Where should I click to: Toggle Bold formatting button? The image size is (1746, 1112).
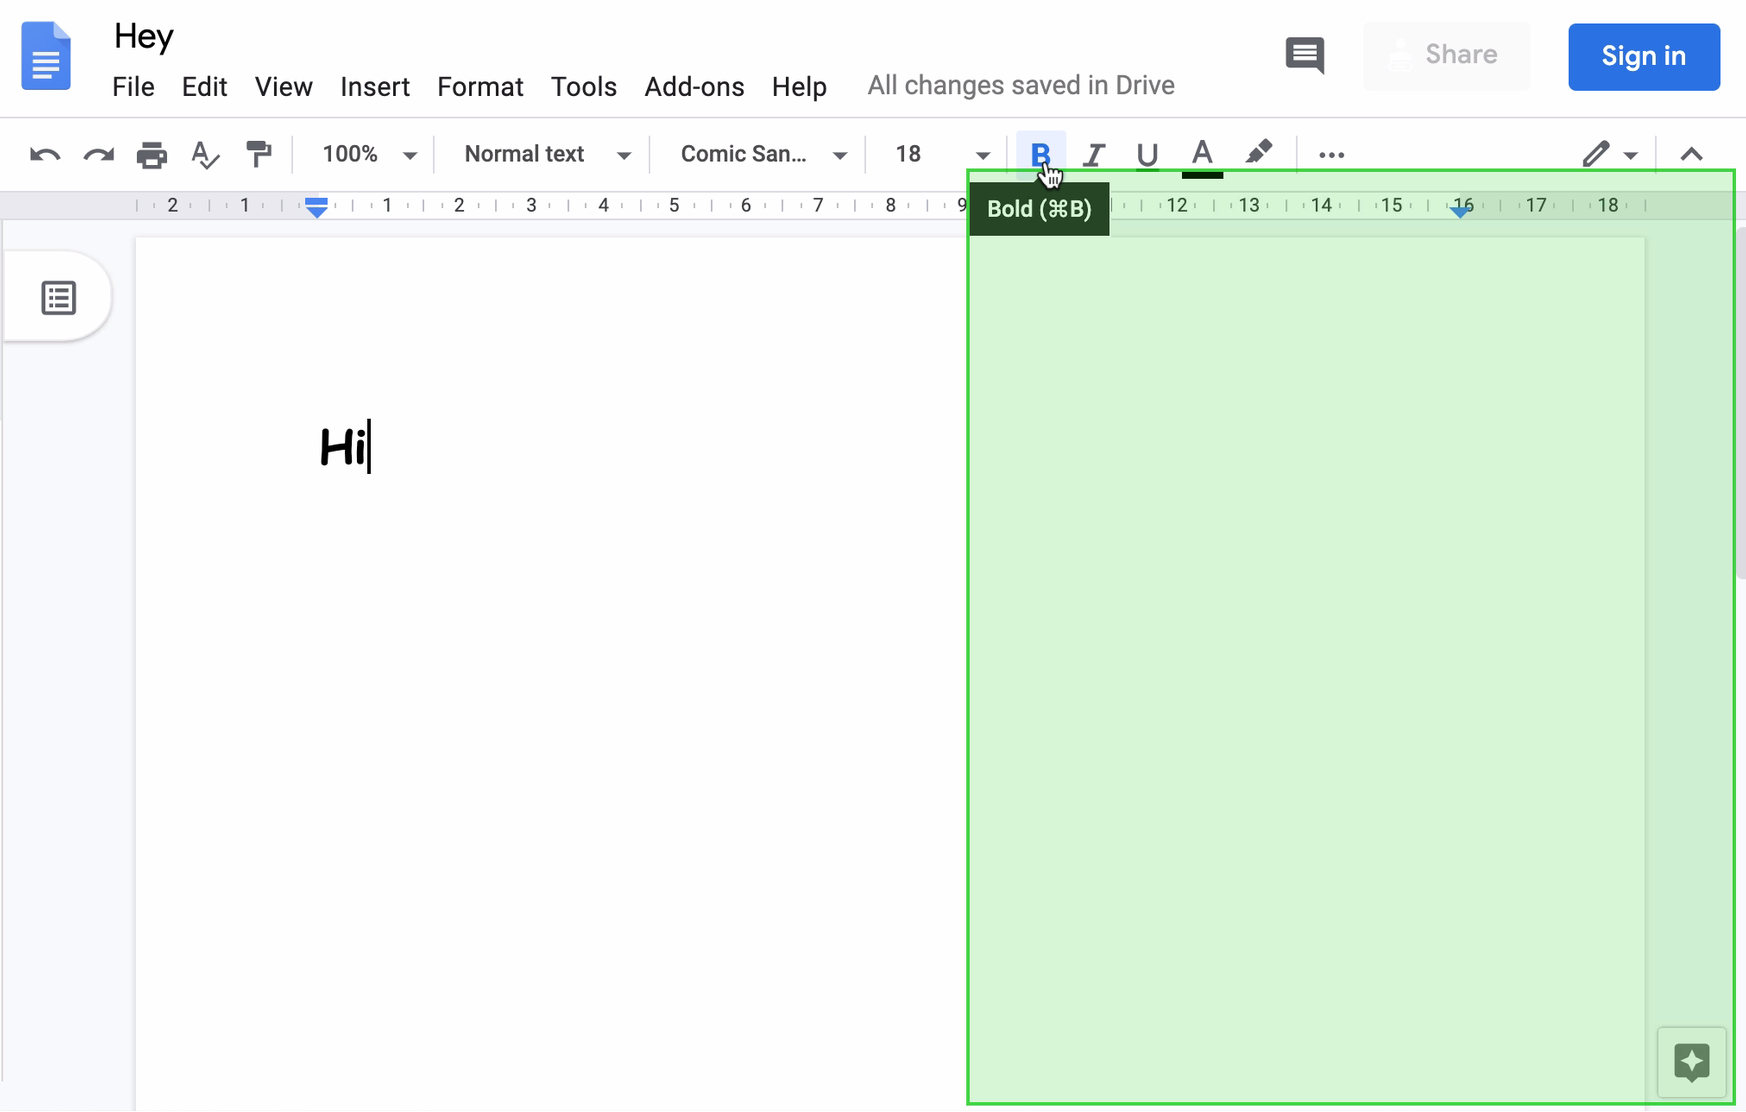1040,154
